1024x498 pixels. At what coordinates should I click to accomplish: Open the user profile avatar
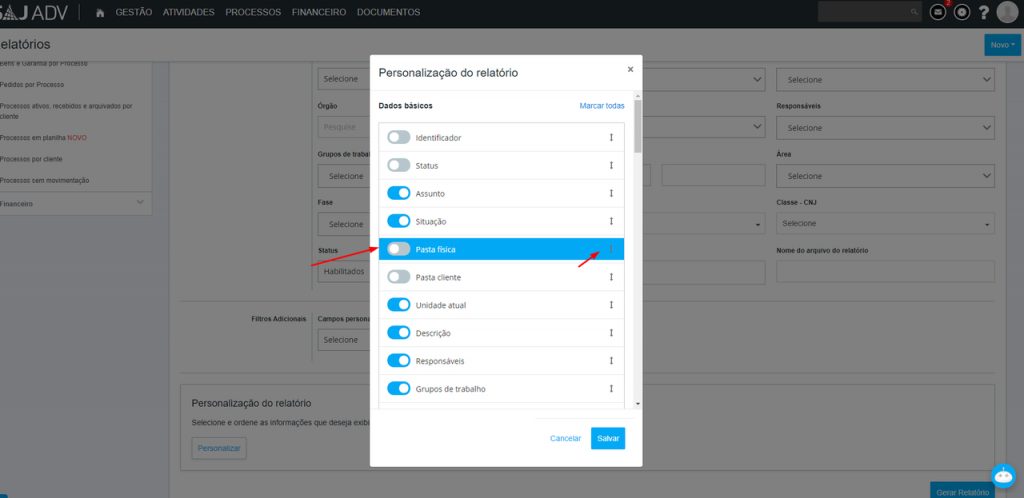pos(1007,12)
